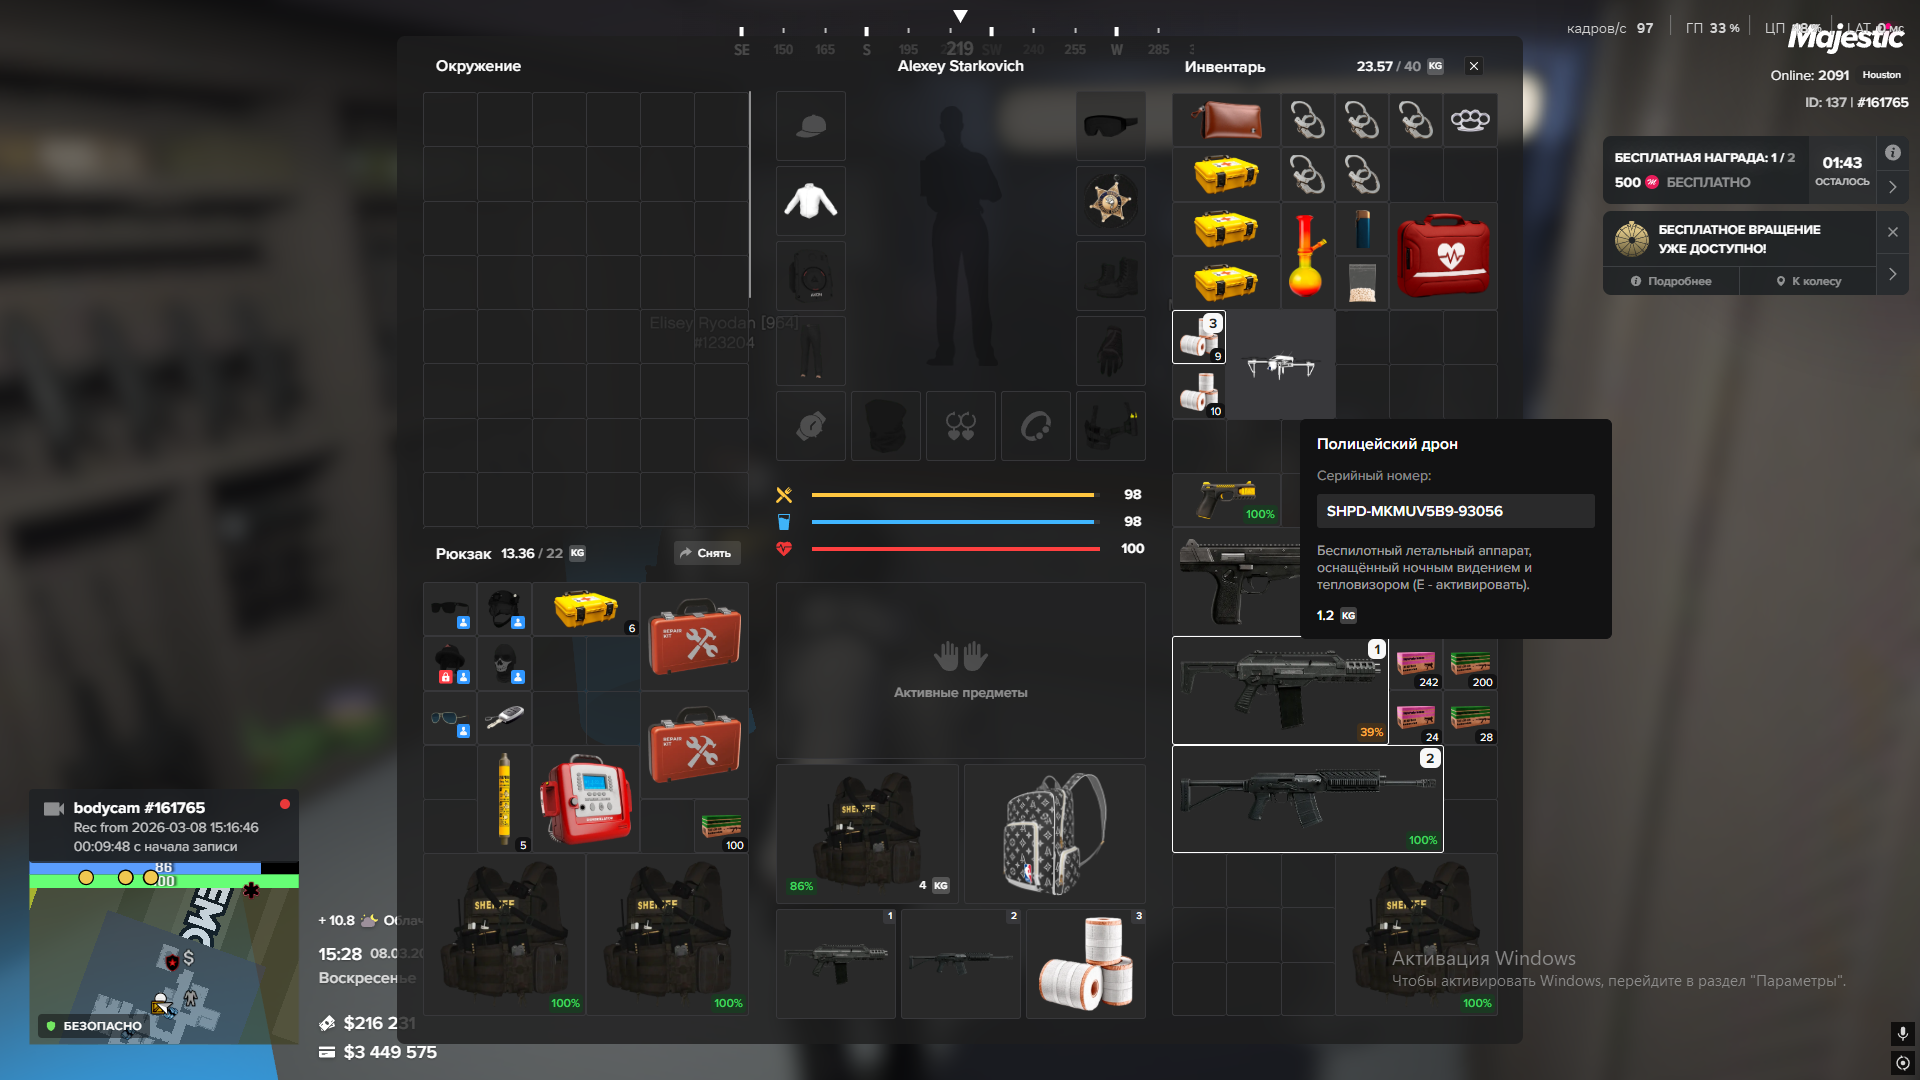This screenshot has height=1080, width=1920.
Task: Expand the free spin notification arrow
Action: tap(1892, 274)
